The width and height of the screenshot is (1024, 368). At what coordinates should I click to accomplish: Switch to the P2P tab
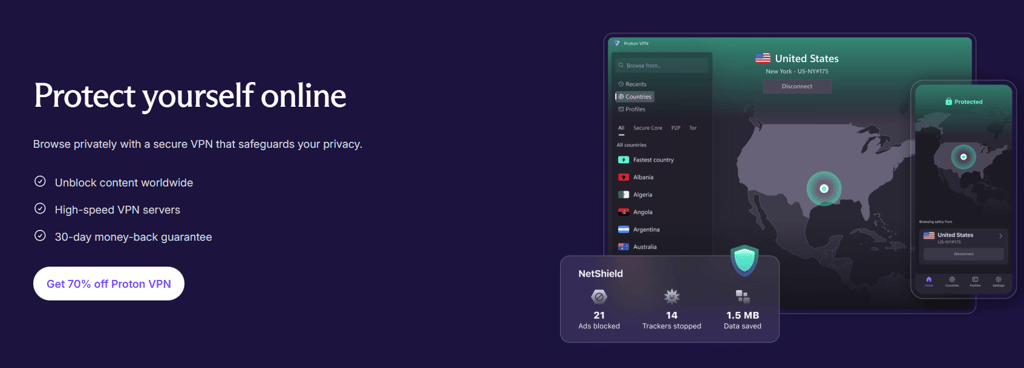pos(676,128)
